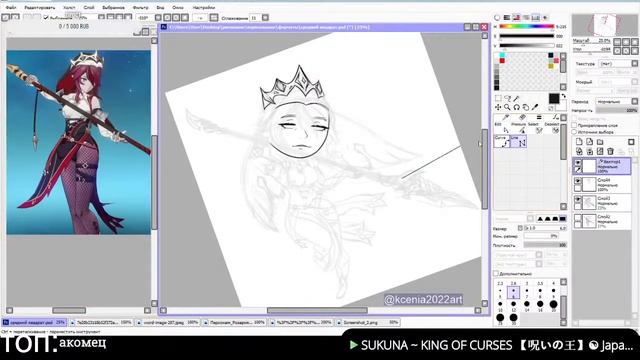Create a new linework layer
Image resolution: width=640 pixels, height=360 pixels.
coord(589,142)
